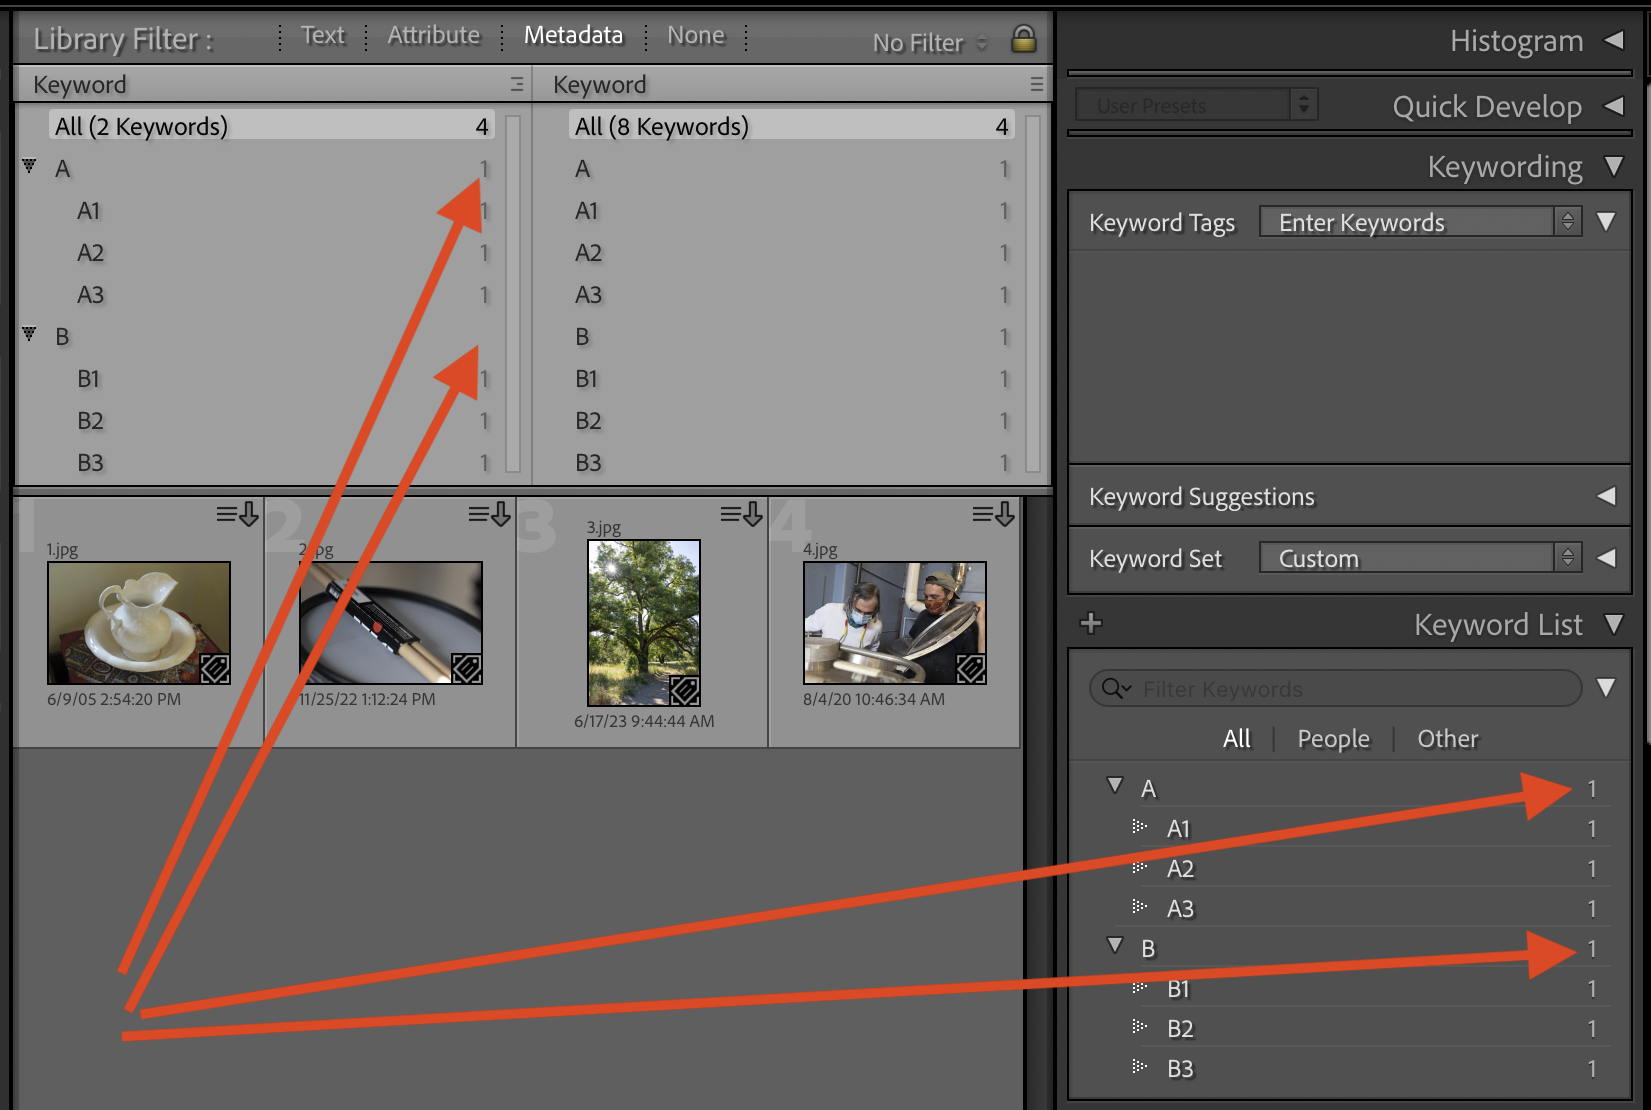Toggle the checkbox next to keyword B2
The width and height of the screenshot is (1651, 1110).
click(1138, 1028)
